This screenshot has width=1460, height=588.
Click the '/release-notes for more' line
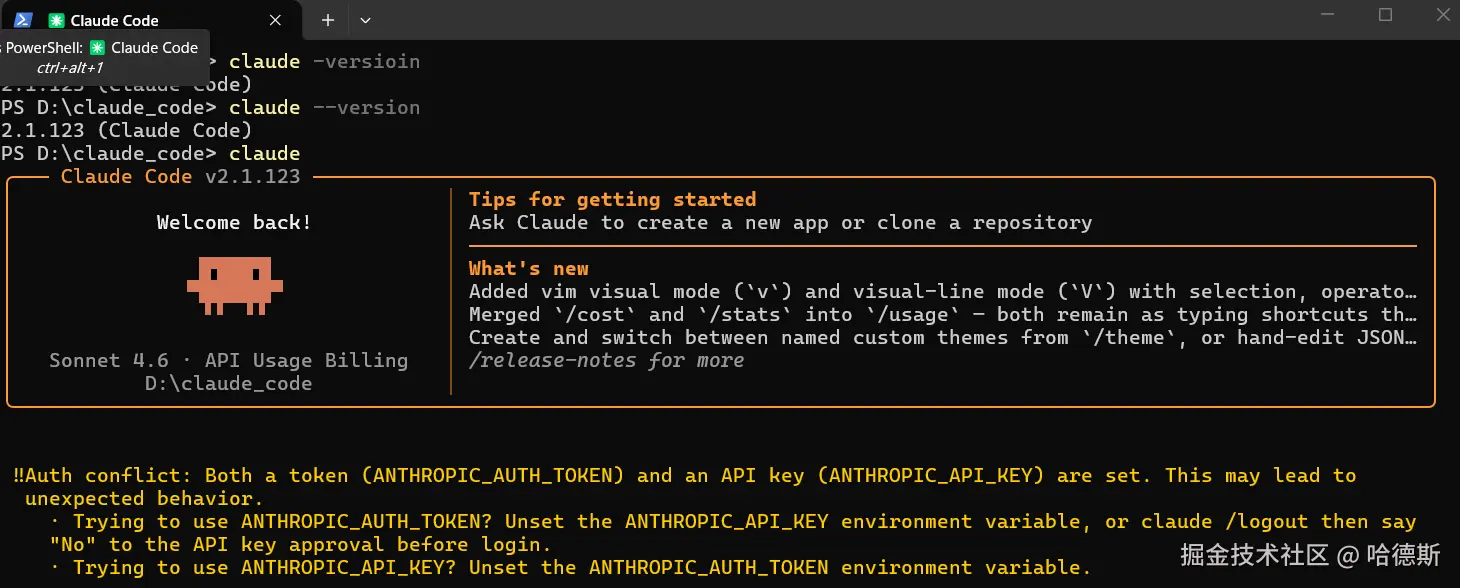click(606, 360)
